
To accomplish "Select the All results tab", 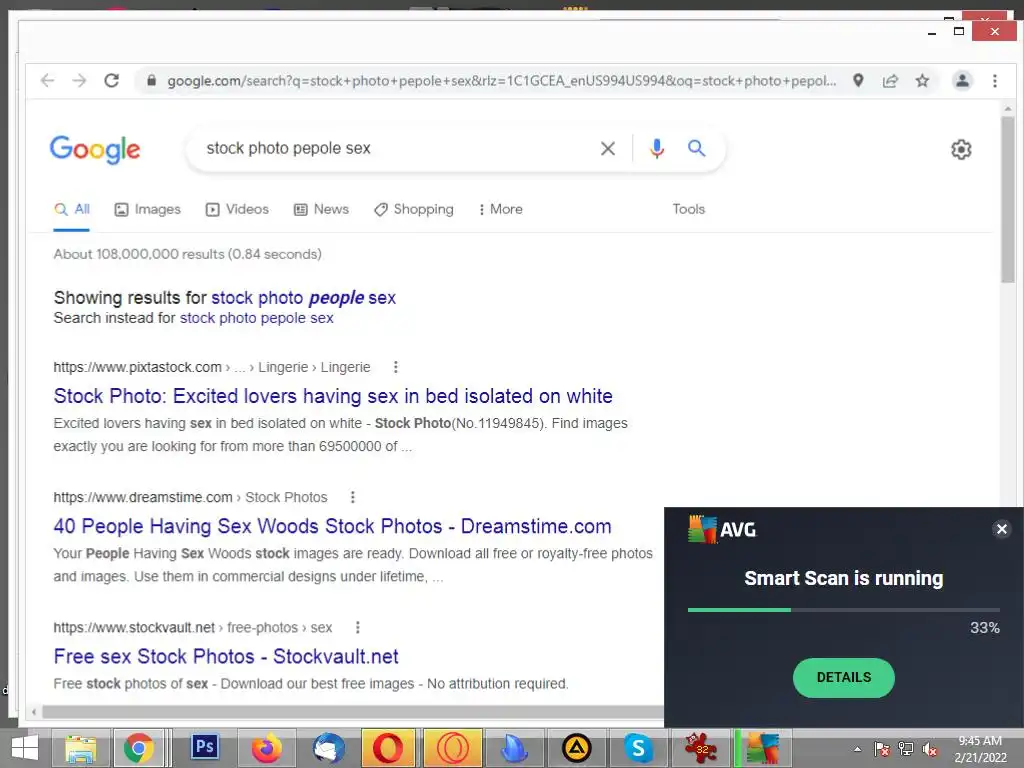I will click(x=72, y=209).
